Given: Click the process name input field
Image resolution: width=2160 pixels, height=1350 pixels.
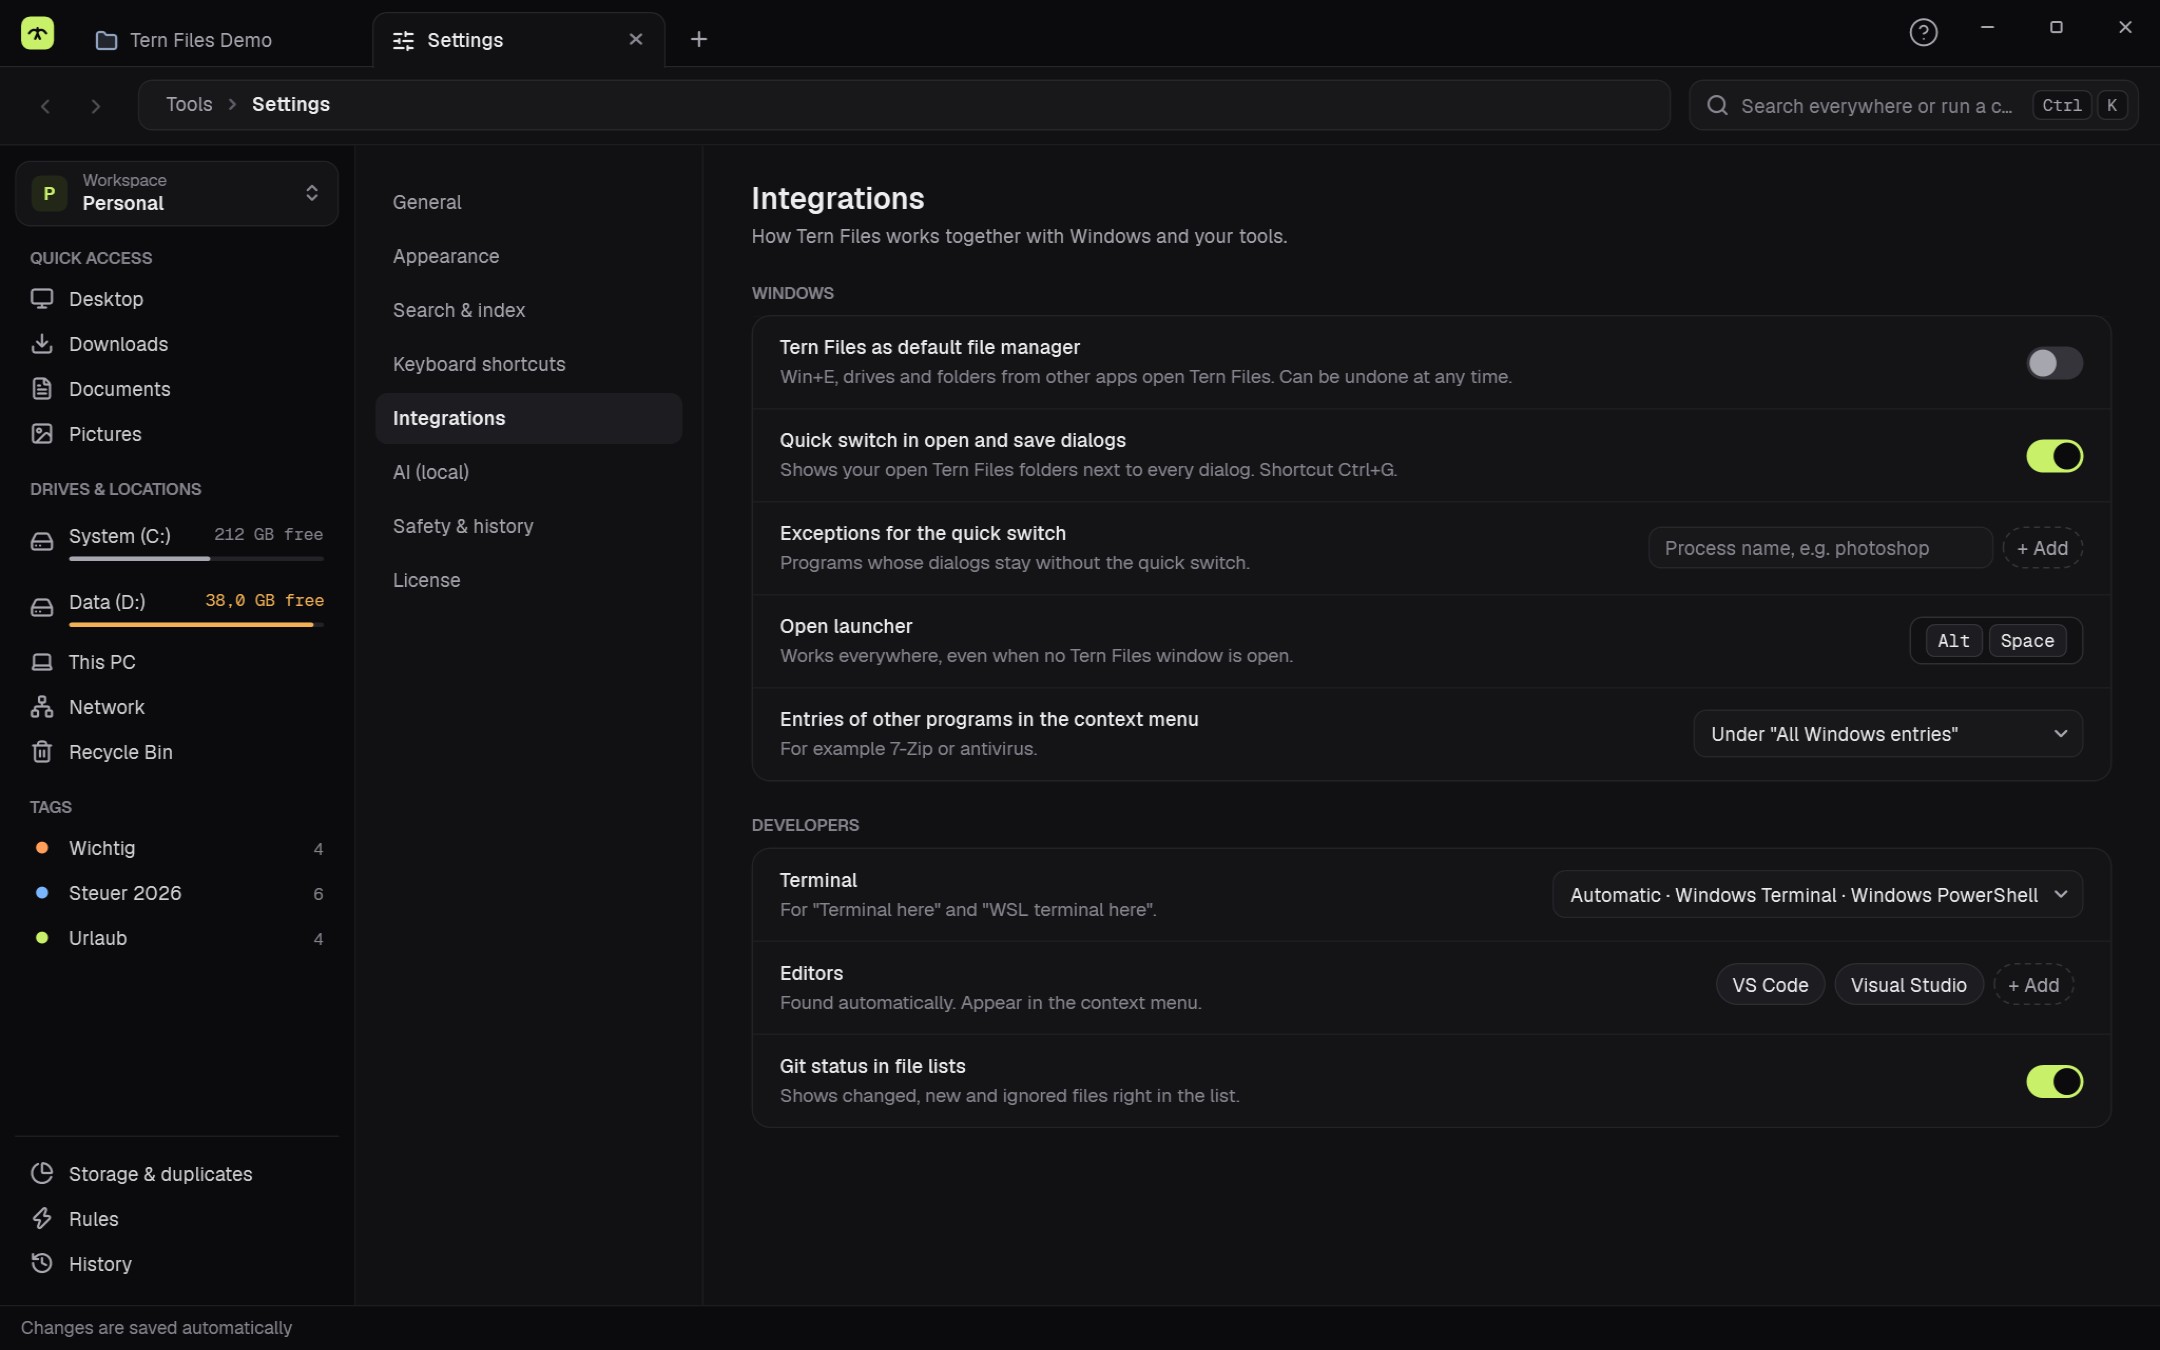Looking at the screenshot, I should tap(1820, 548).
